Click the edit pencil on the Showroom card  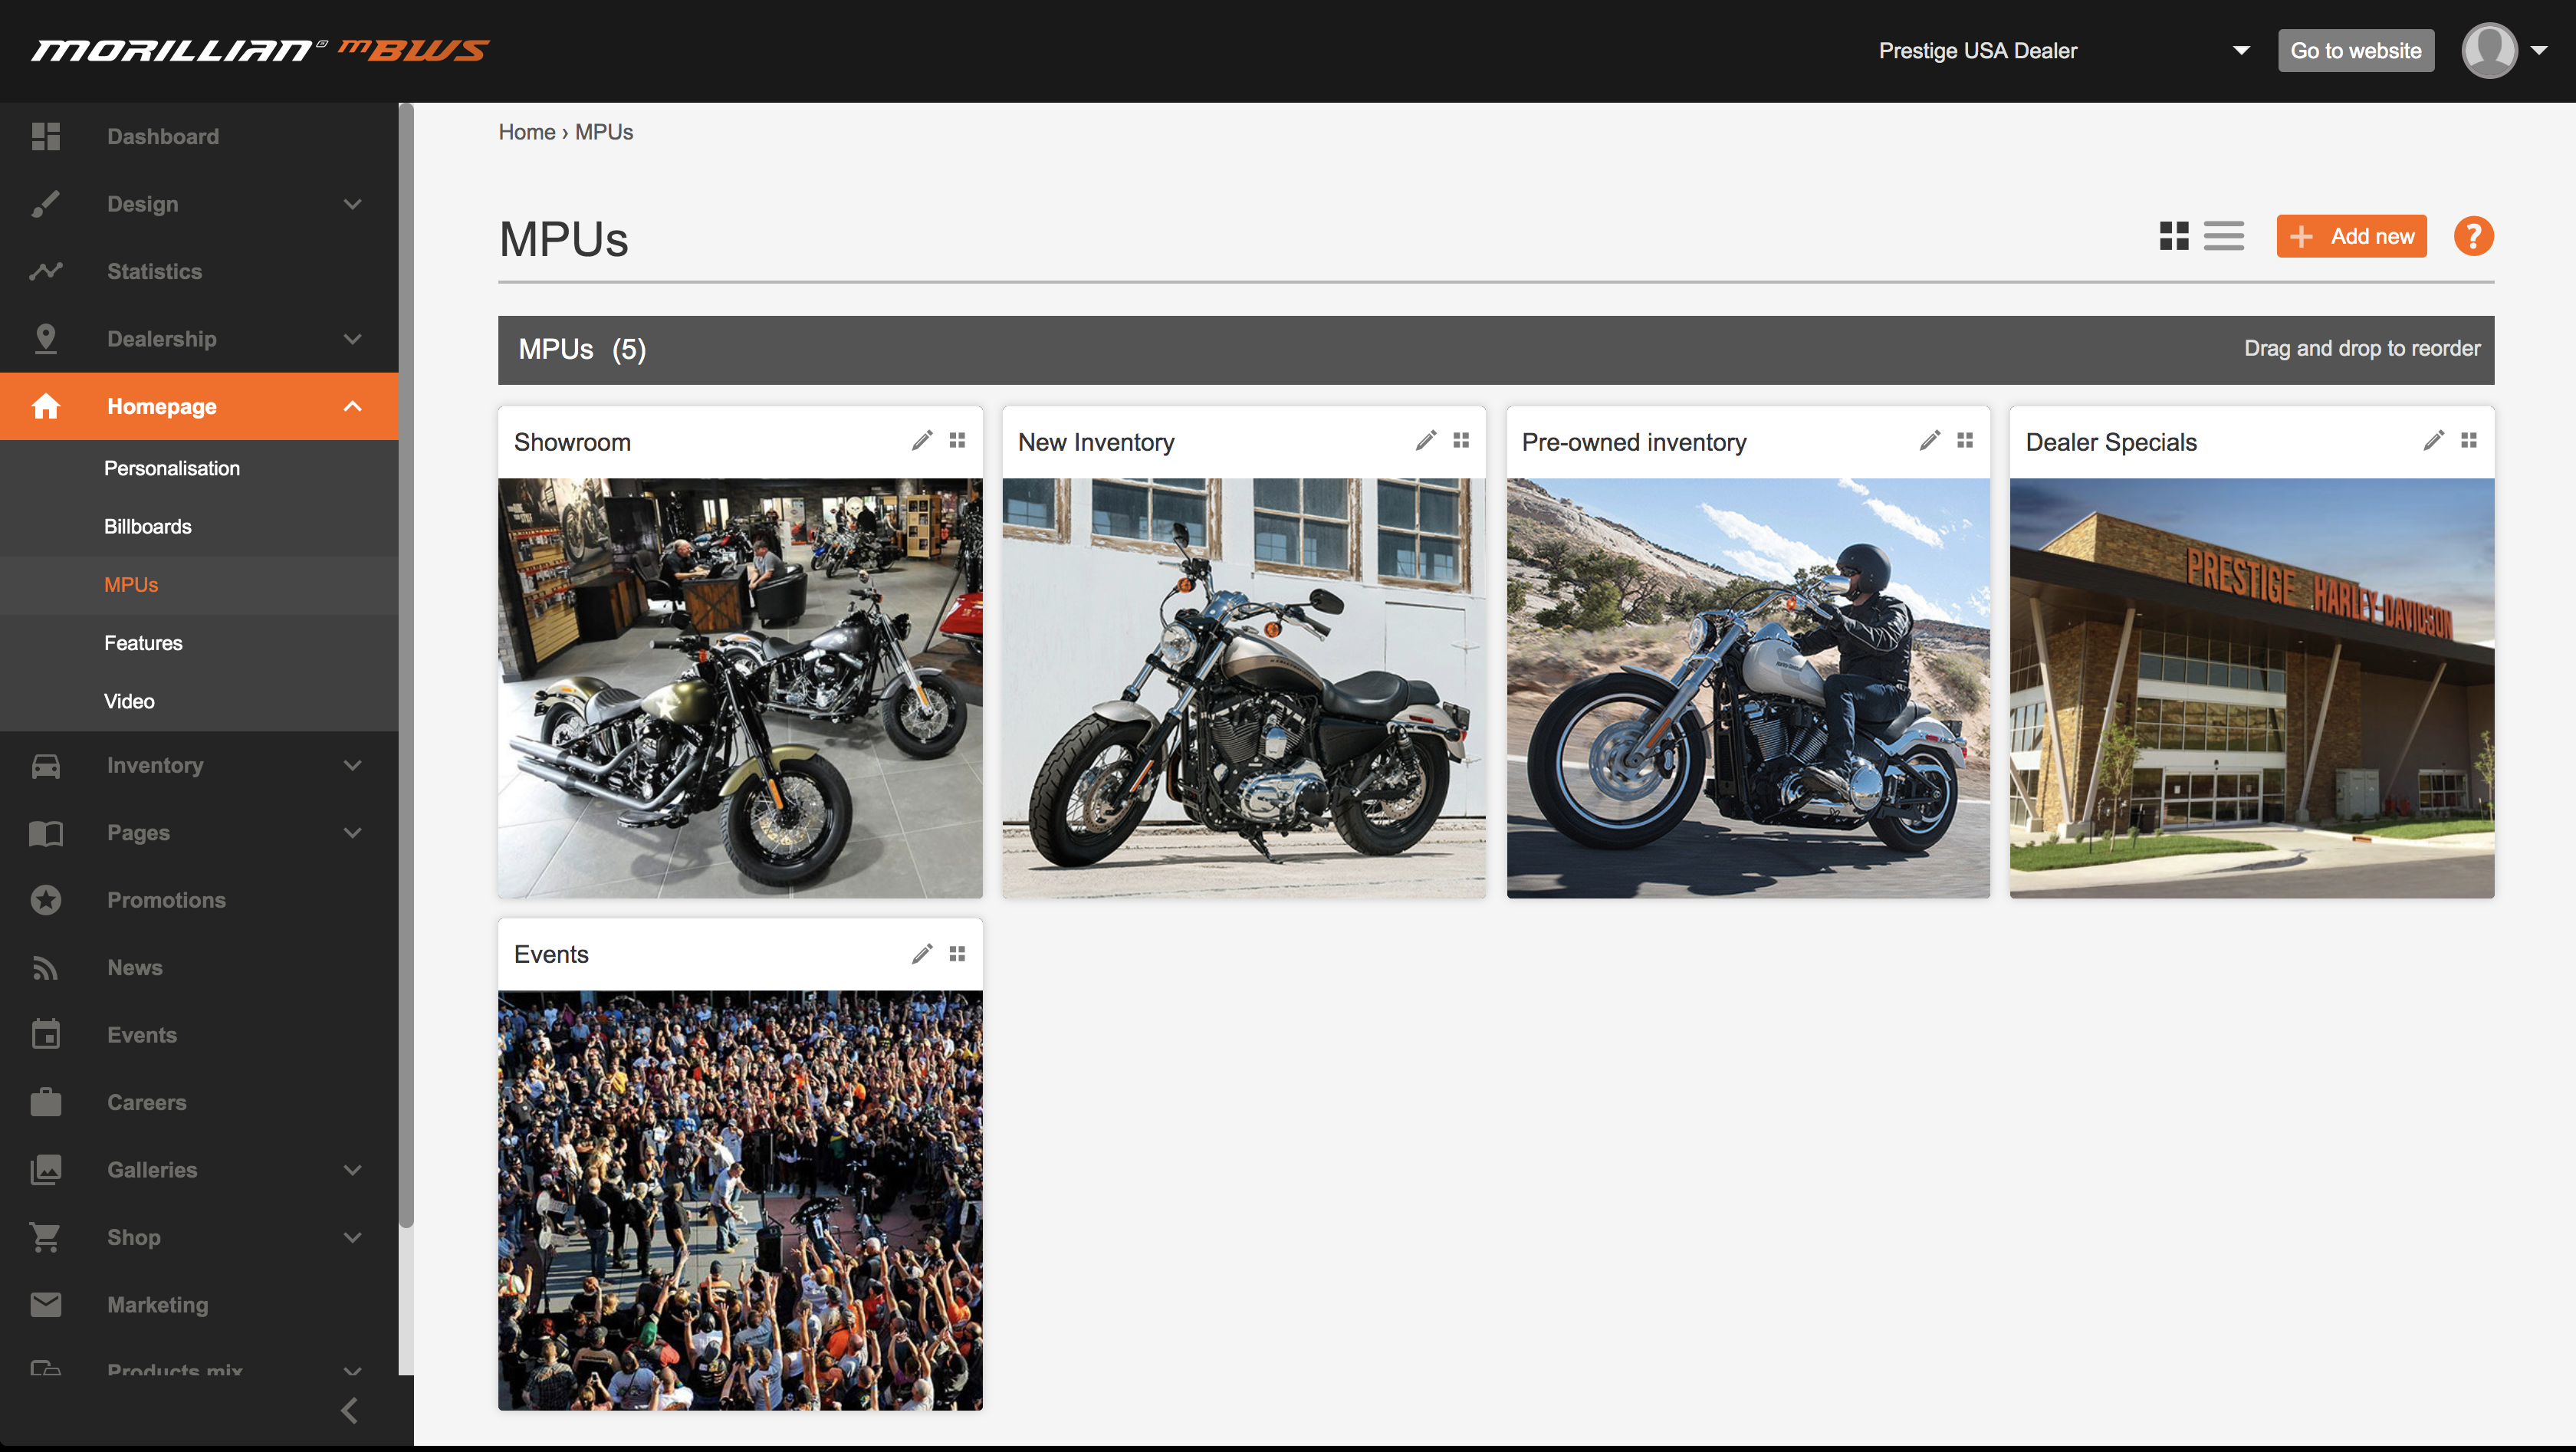tap(922, 440)
